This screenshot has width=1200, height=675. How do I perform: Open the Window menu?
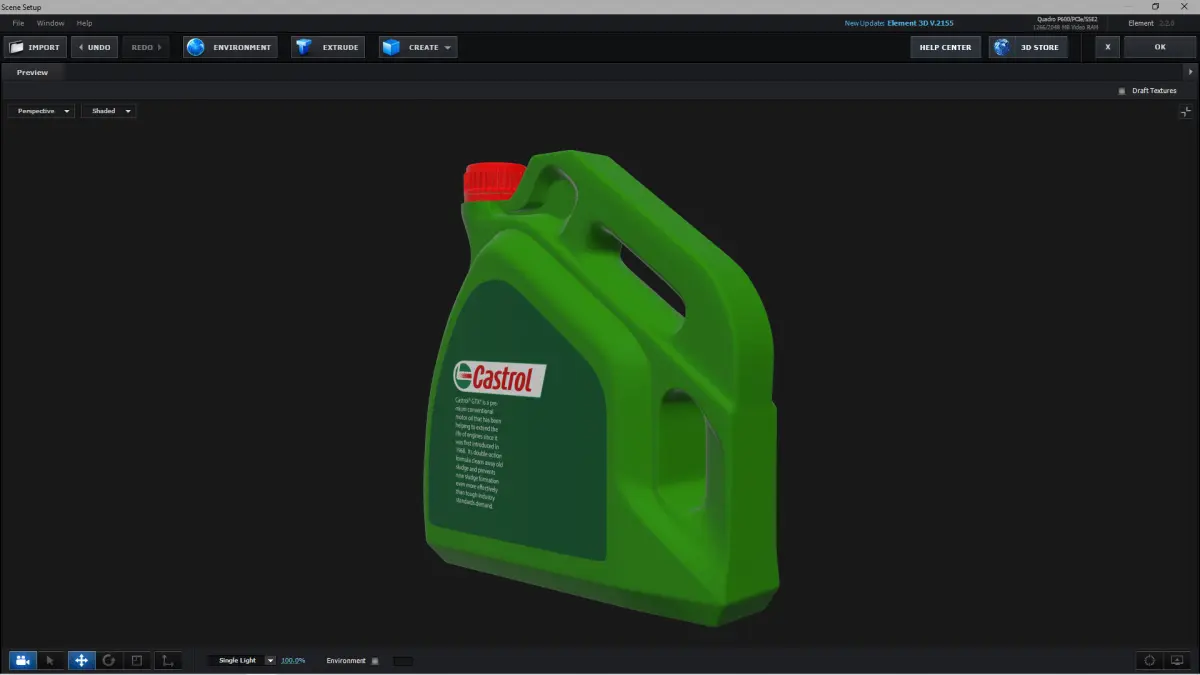50,23
